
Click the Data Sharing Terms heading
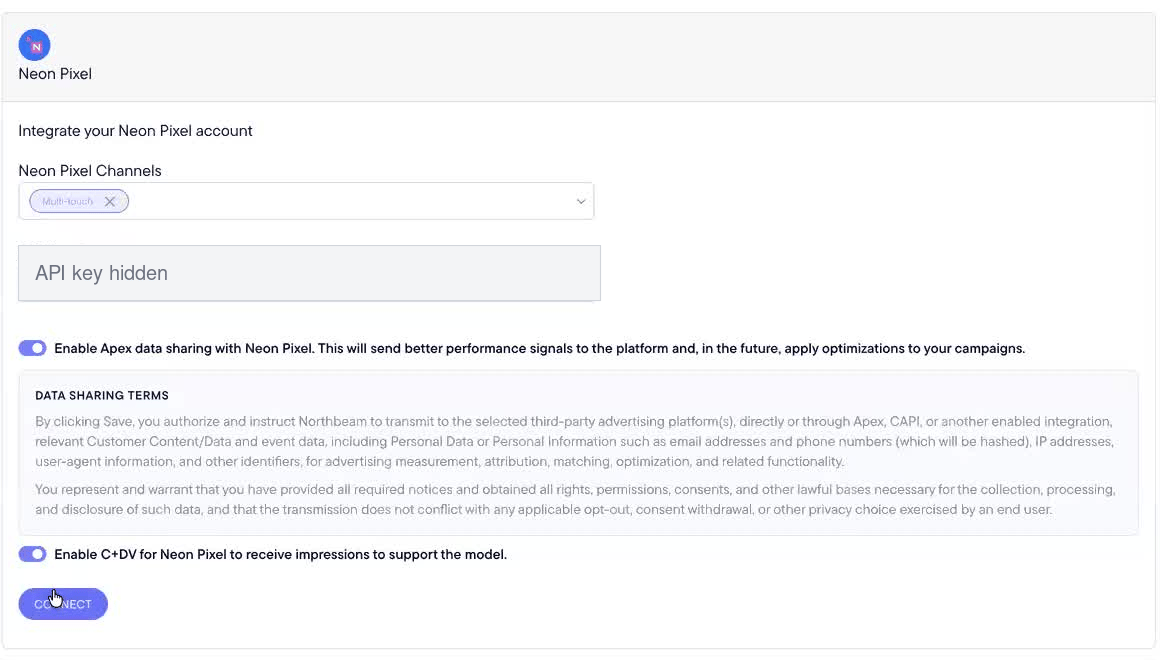click(102, 395)
